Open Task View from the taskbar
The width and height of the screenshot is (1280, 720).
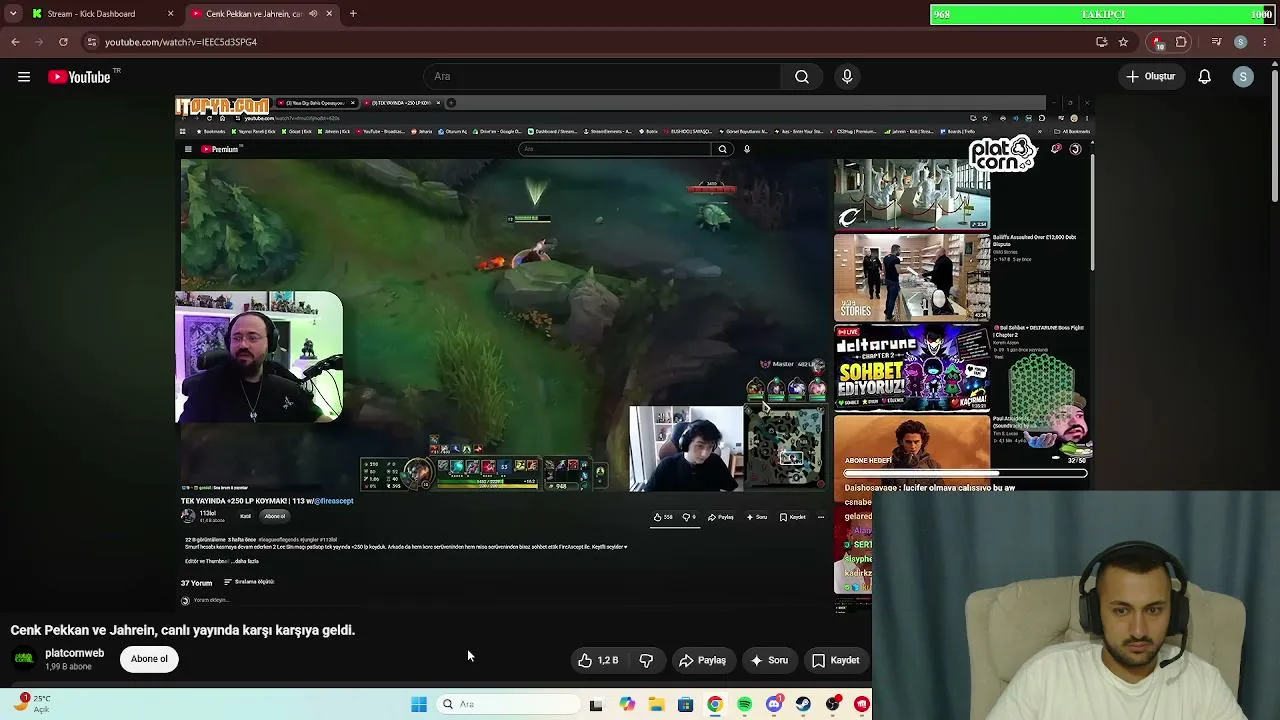[x=596, y=704]
